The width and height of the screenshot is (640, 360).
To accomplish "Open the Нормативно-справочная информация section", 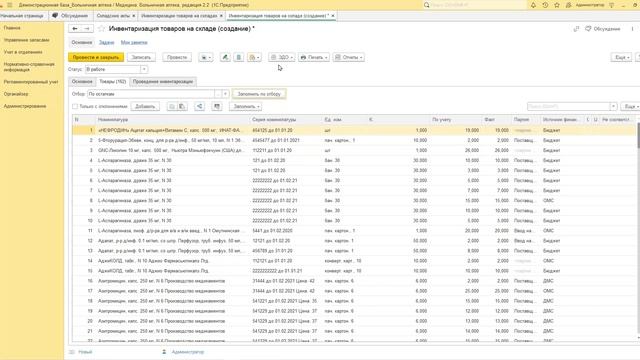I will click(x=29, y=67).
